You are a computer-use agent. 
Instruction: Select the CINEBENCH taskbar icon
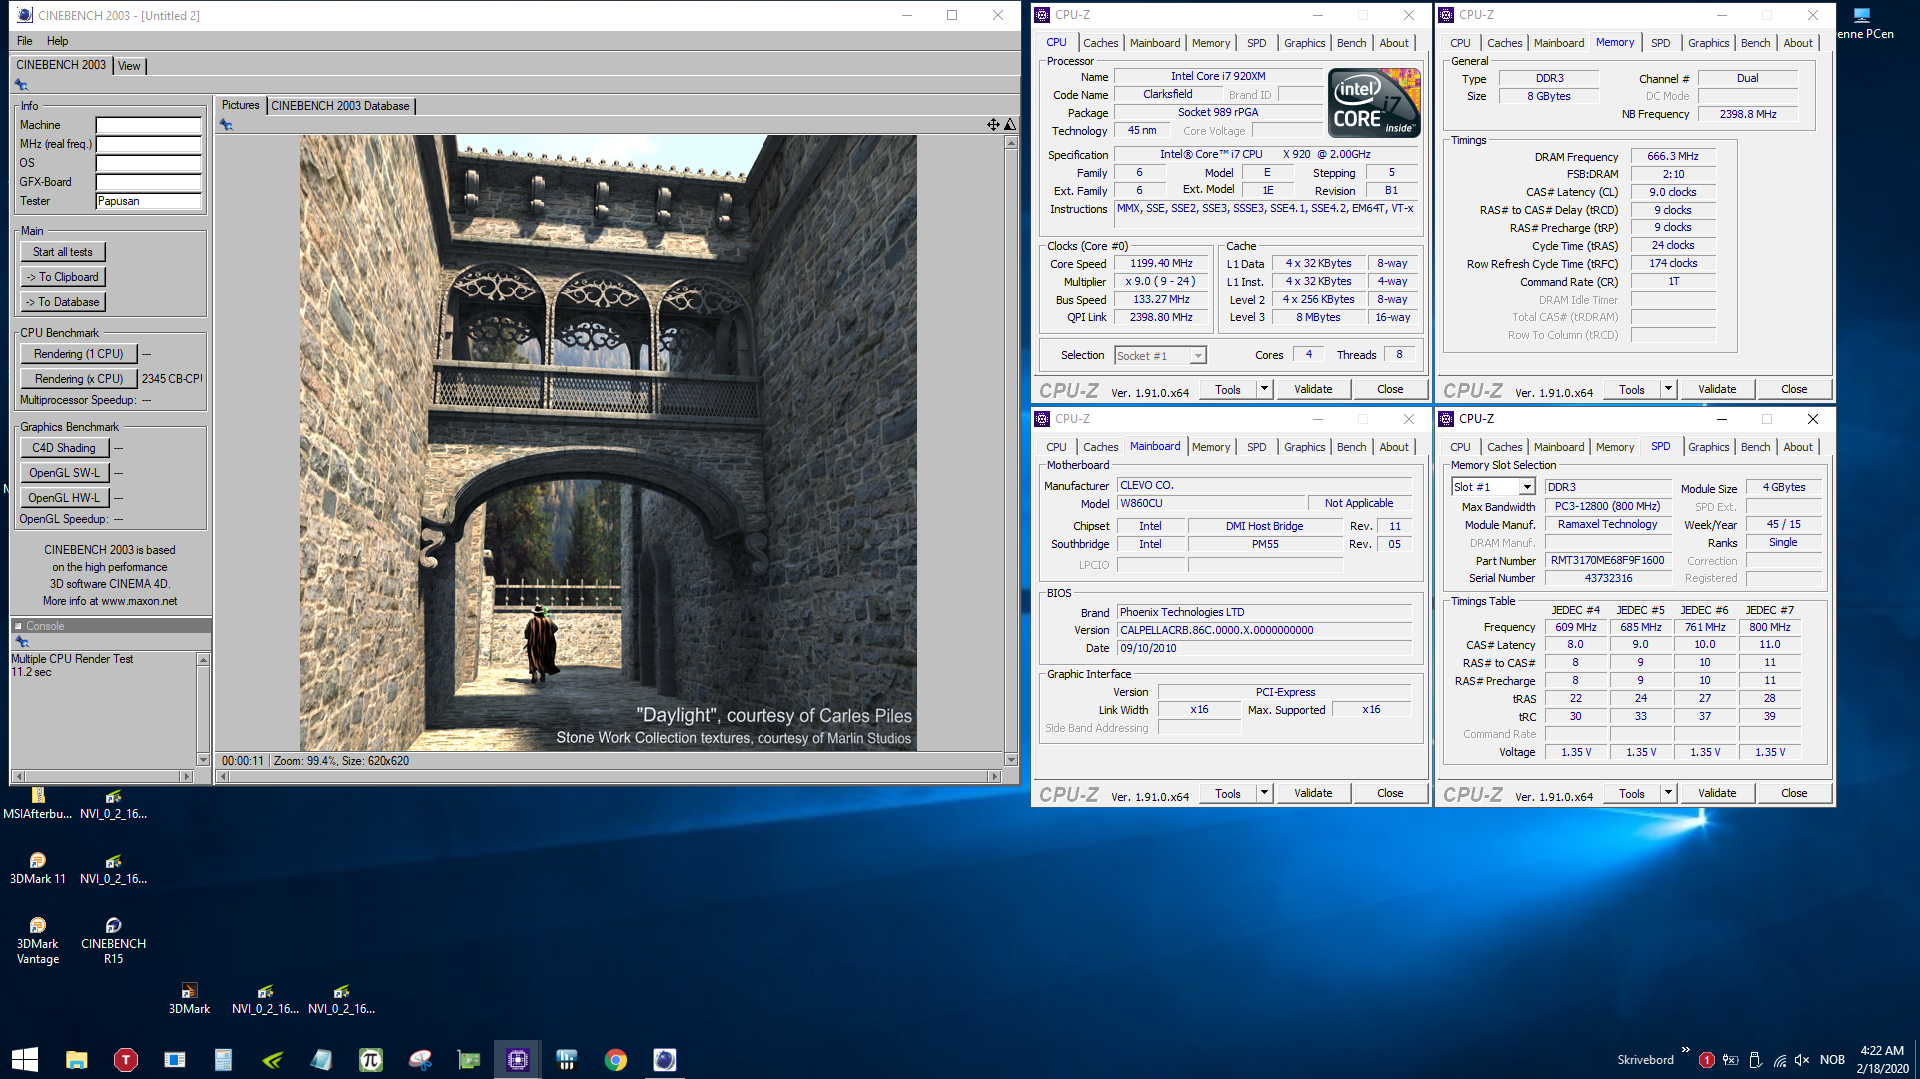pyautogui.click(x=665, y=1059)
